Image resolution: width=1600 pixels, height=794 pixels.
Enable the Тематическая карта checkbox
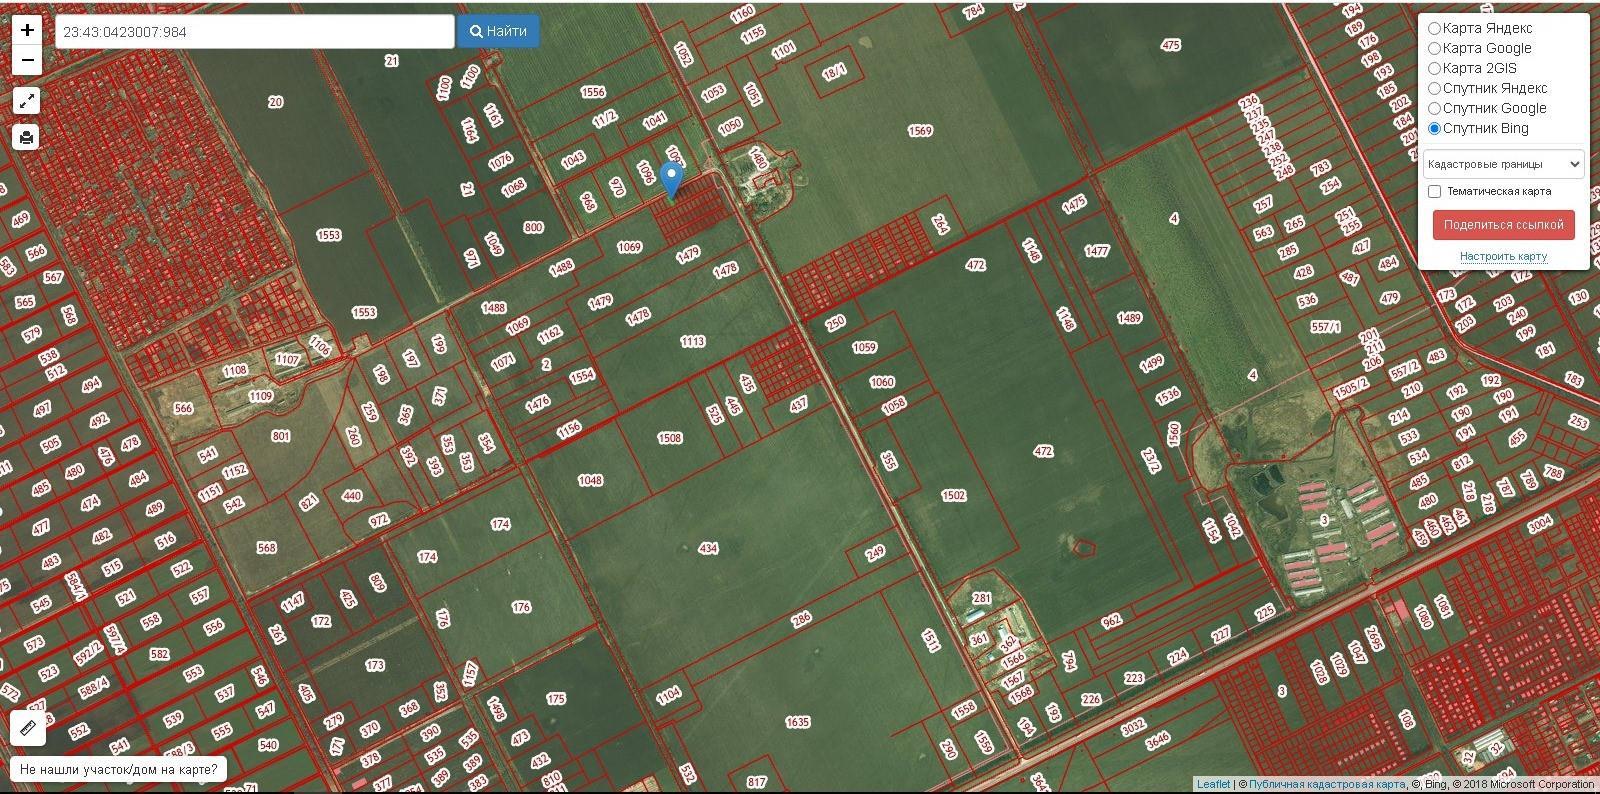[x=1434, y=191]
